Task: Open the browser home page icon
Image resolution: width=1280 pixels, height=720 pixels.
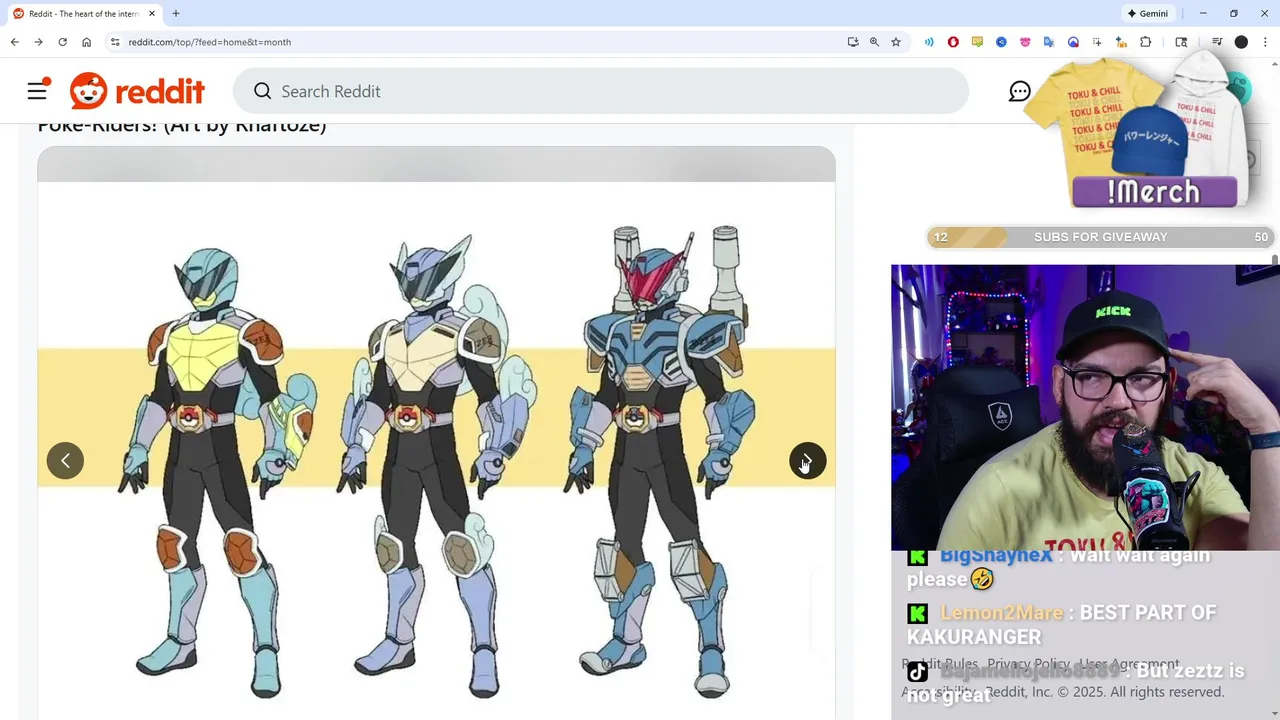Action: pos(87,42)
